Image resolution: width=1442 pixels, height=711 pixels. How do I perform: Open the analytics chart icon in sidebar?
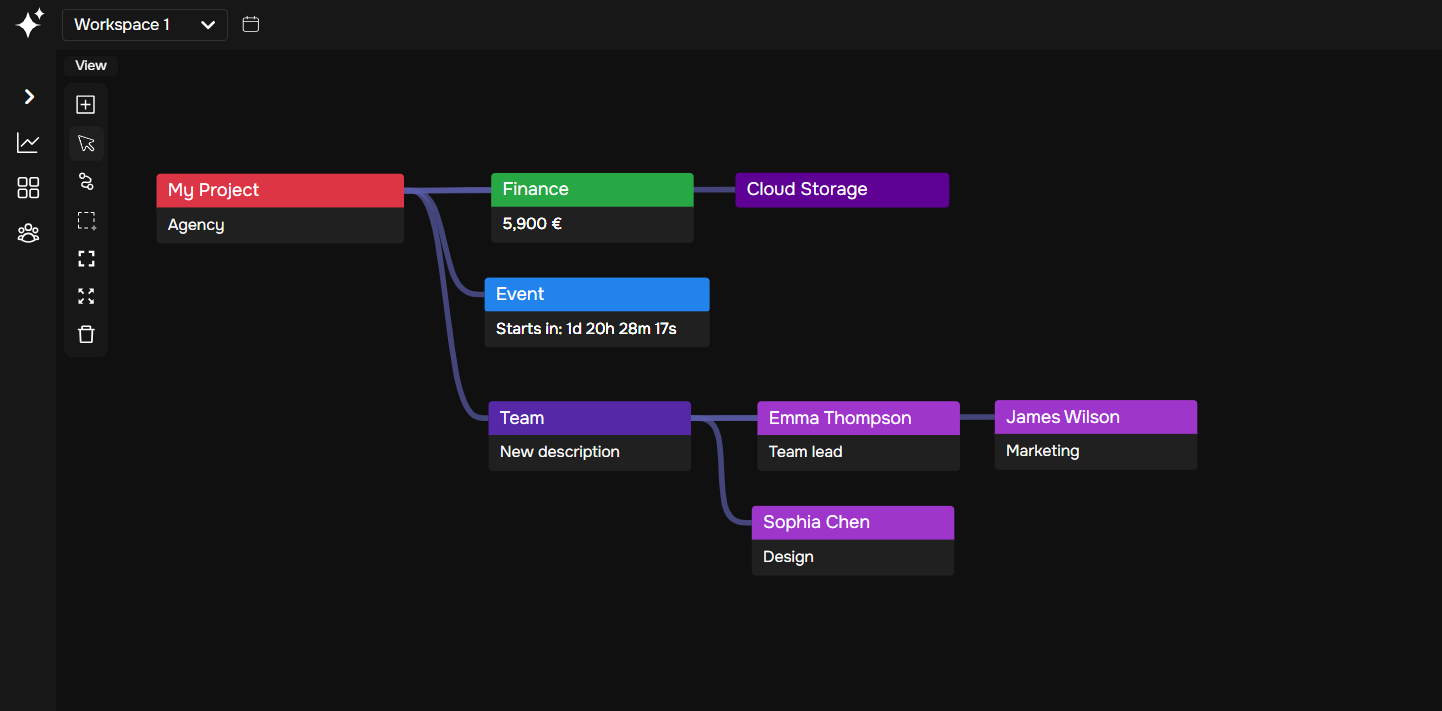(x=28, y=143)
